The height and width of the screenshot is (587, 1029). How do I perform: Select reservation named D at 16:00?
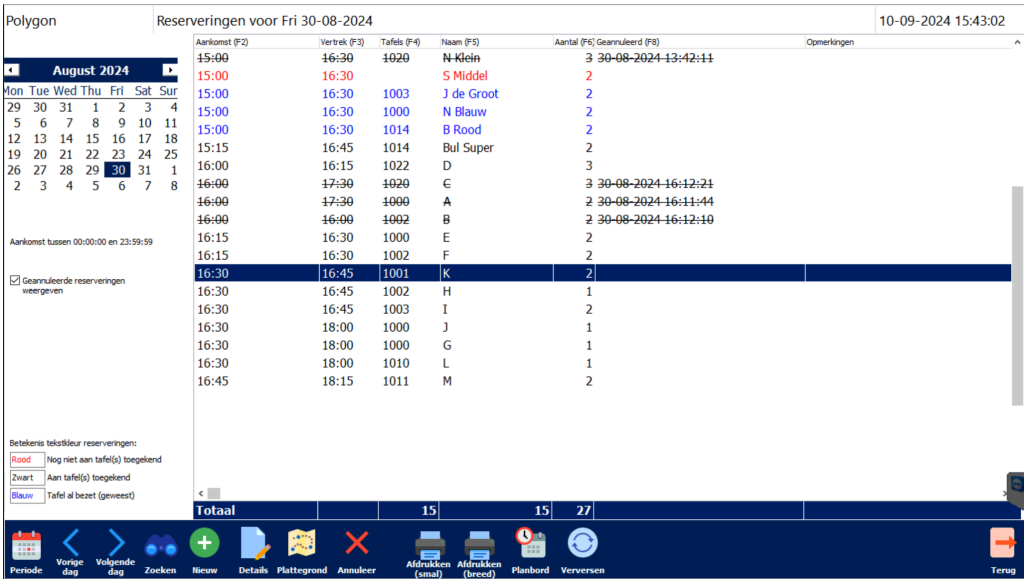[x=602, y=165]
